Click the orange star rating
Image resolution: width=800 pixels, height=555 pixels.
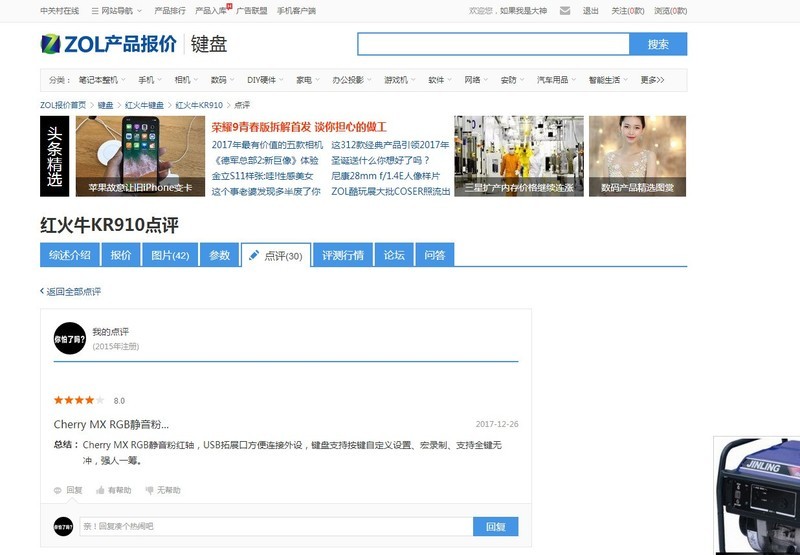coord(73,400)
